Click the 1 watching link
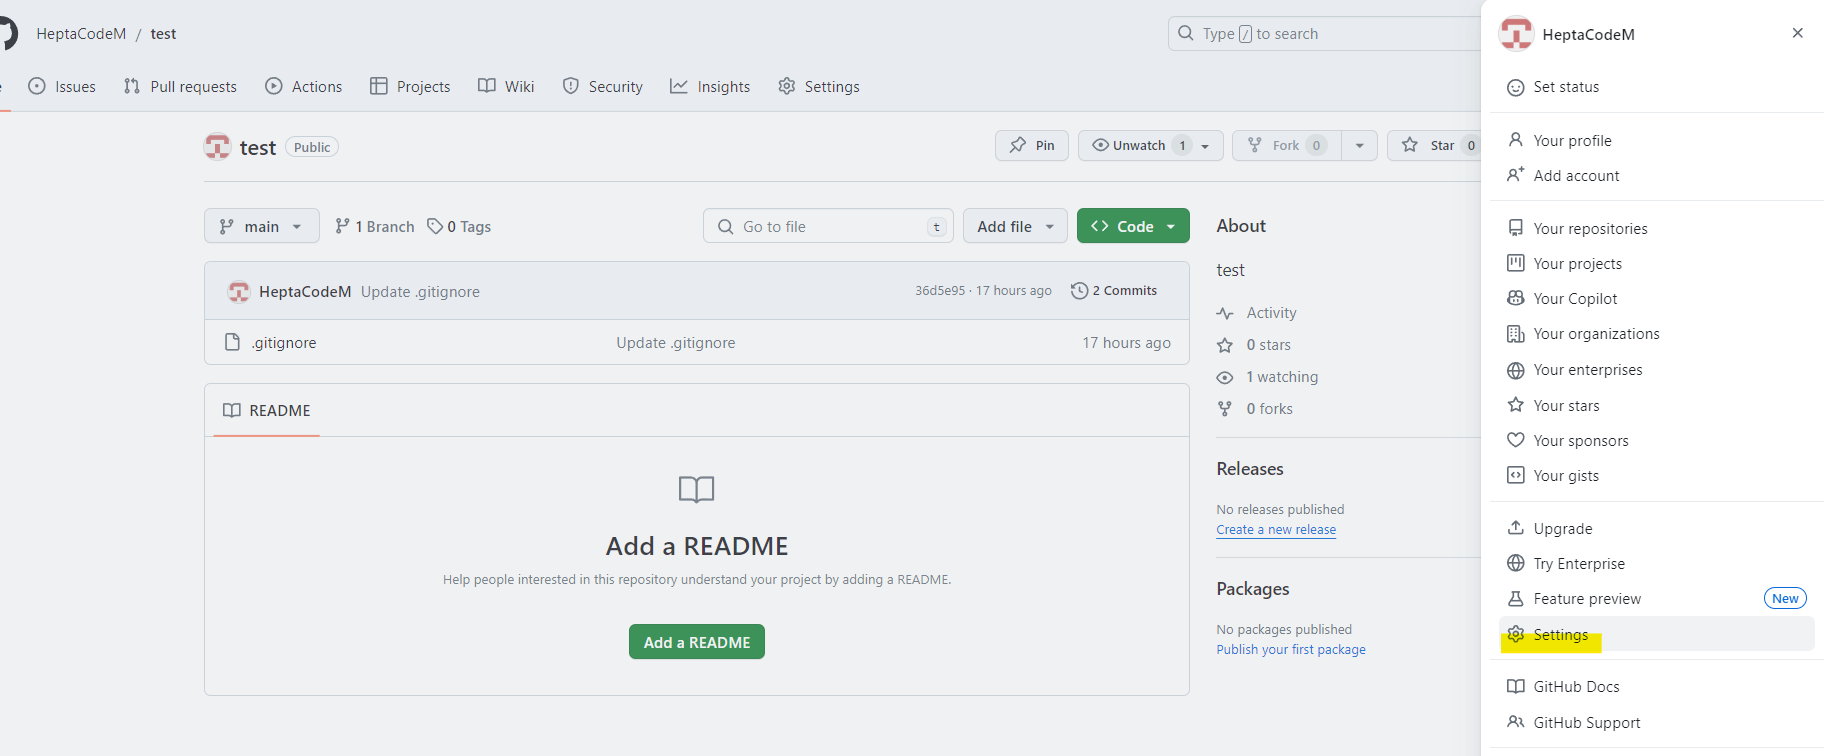 1267,377
